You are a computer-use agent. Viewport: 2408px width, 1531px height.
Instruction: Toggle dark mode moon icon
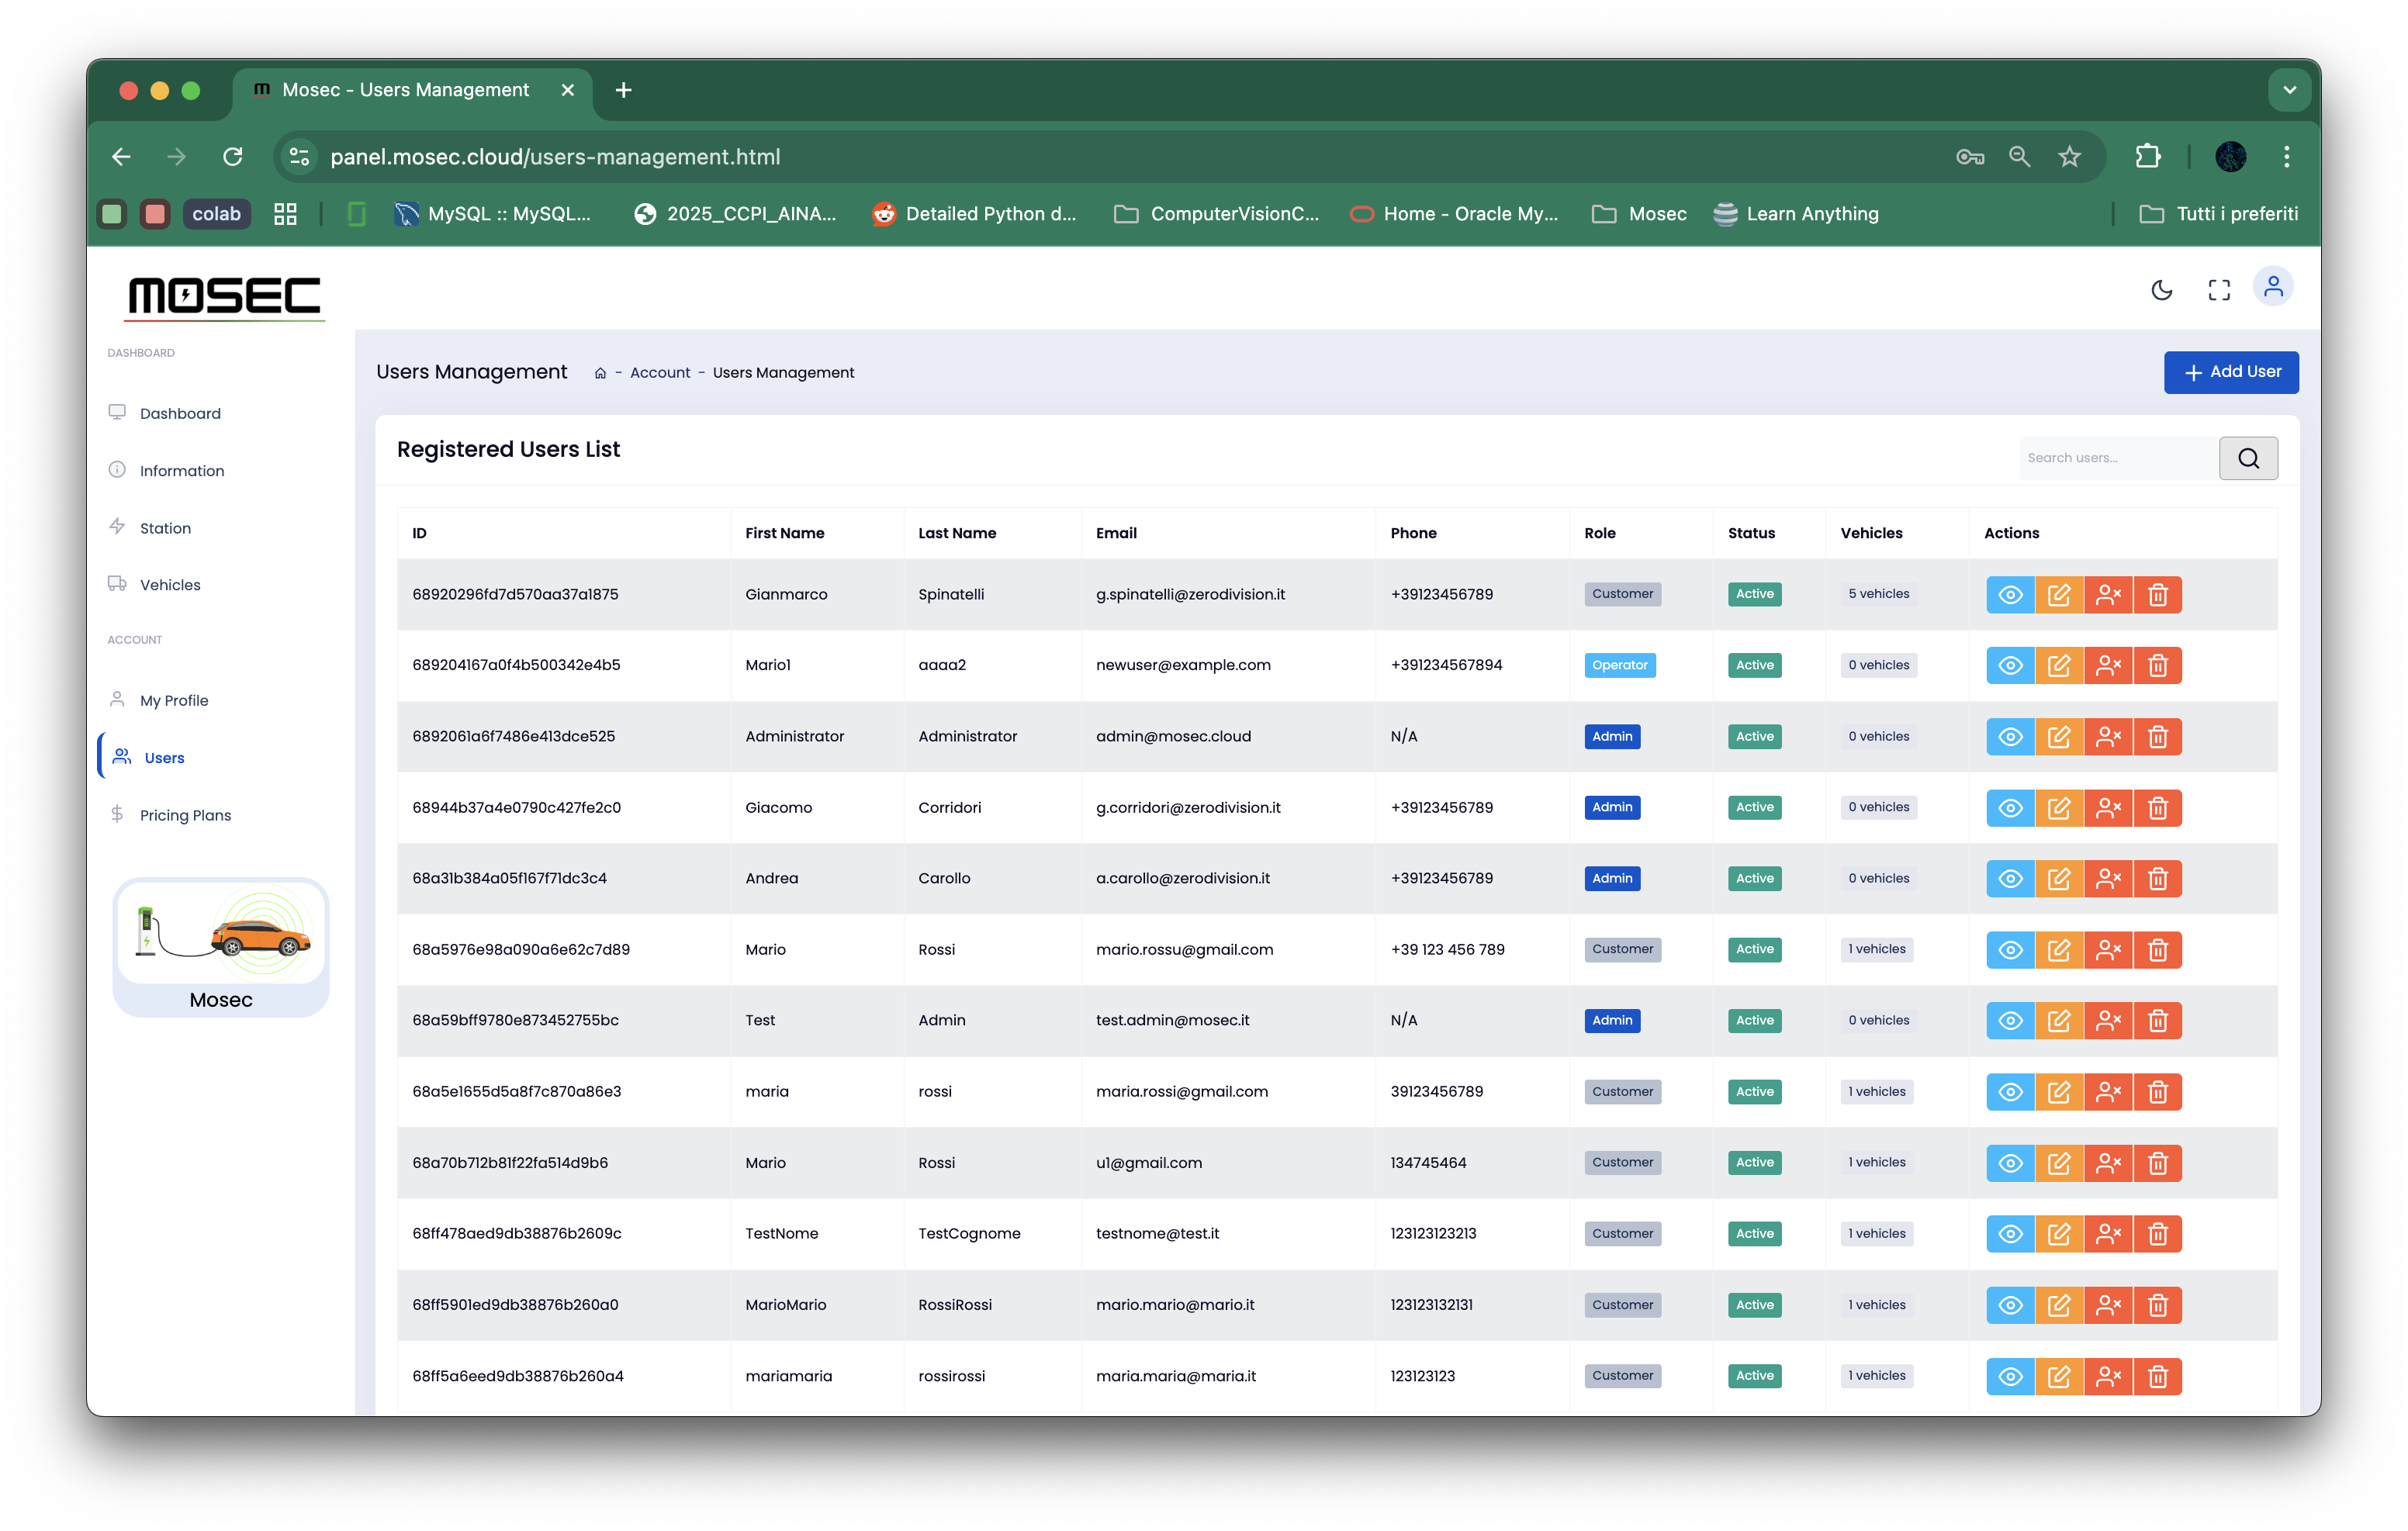(x=2161, y=290)
